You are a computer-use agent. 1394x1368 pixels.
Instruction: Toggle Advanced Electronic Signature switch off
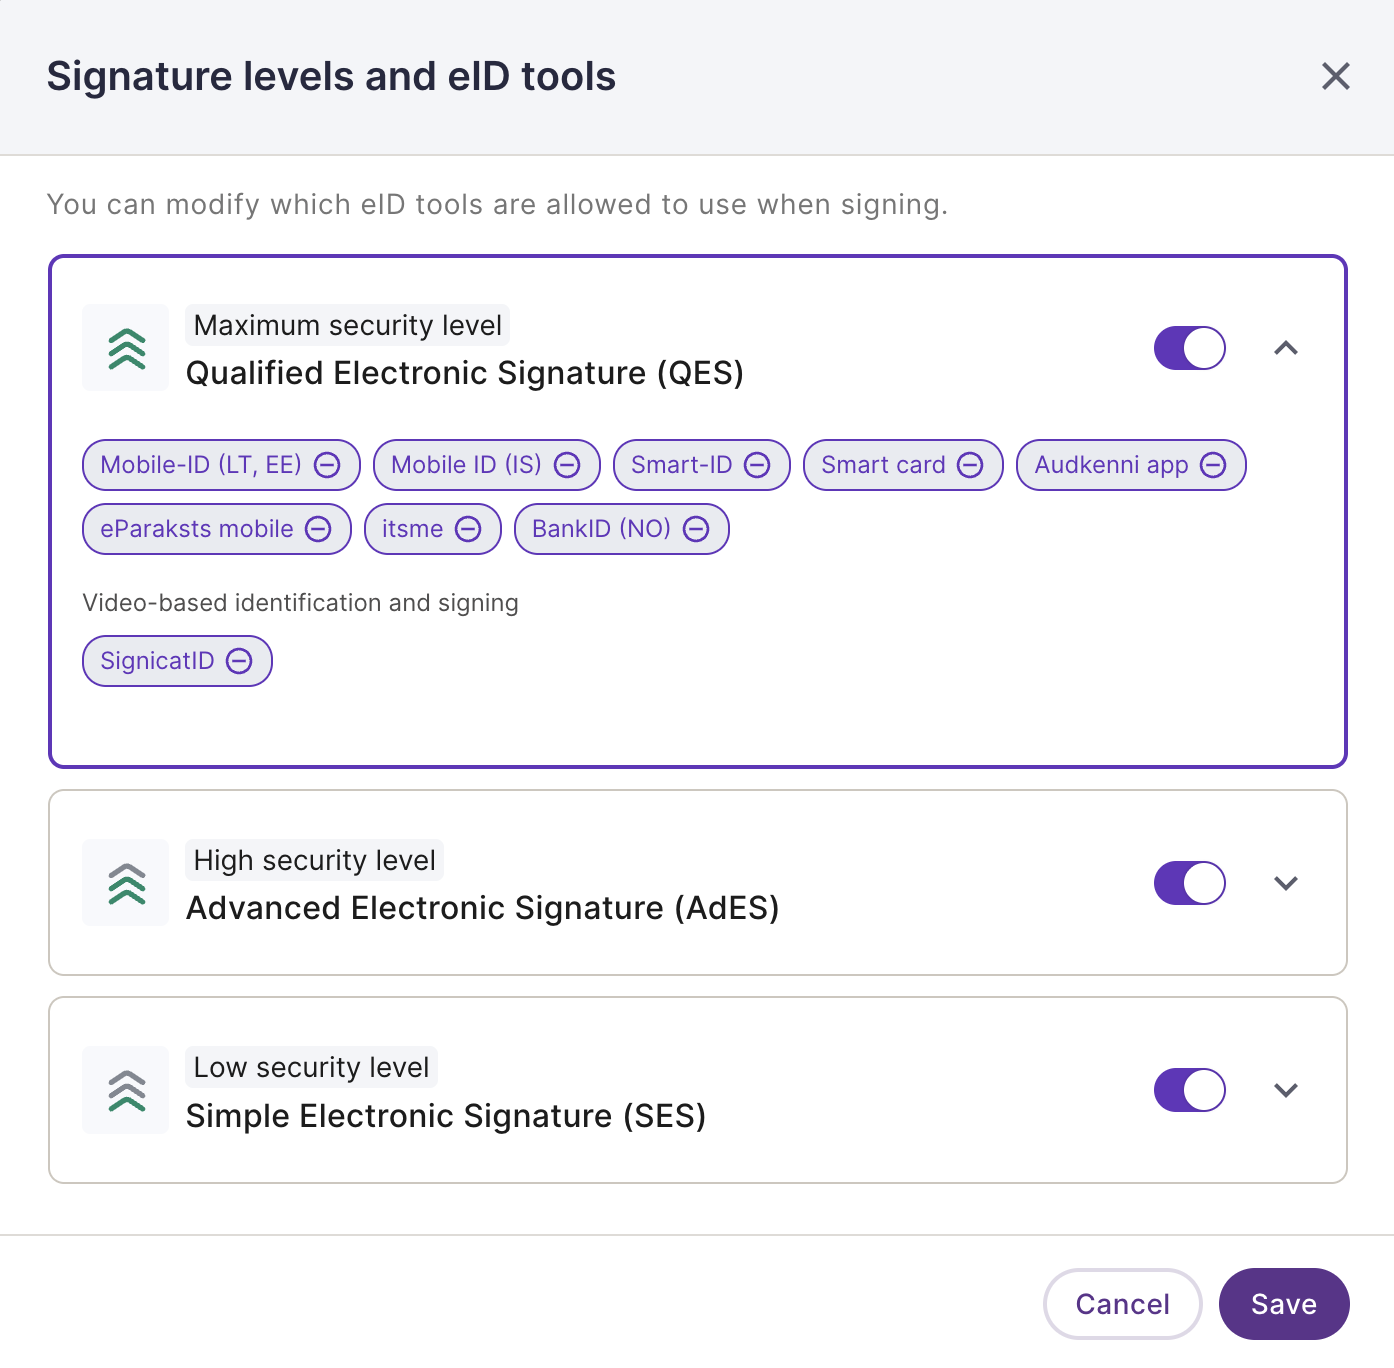pyautogui.click(x=1190, y=883)
